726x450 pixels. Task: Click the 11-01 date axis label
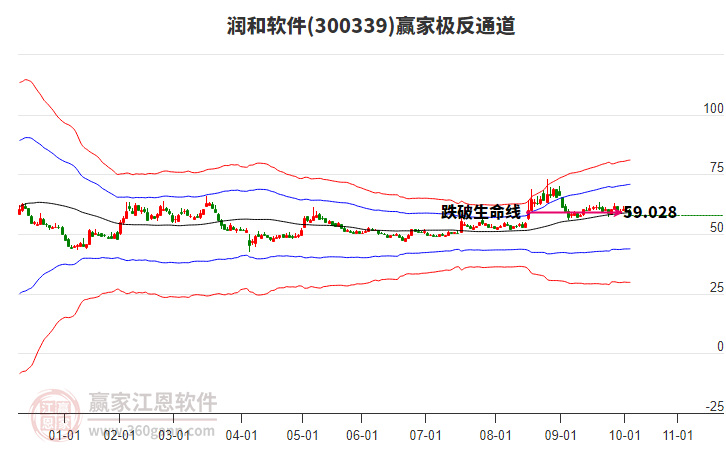pyautogui.click(x=677, y=435)
